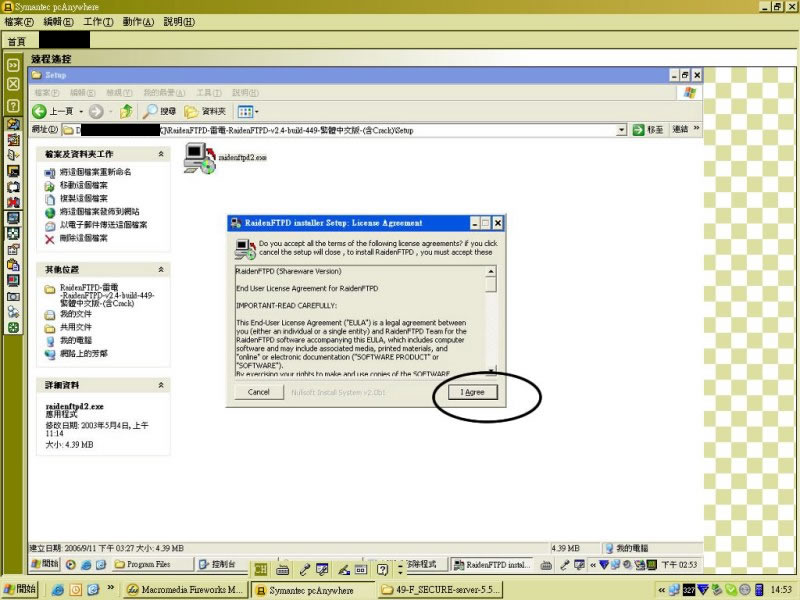Viewport: 800px width, 600px height.
Task: Show hidden icons in the local system tray
Action: point(661,590)
